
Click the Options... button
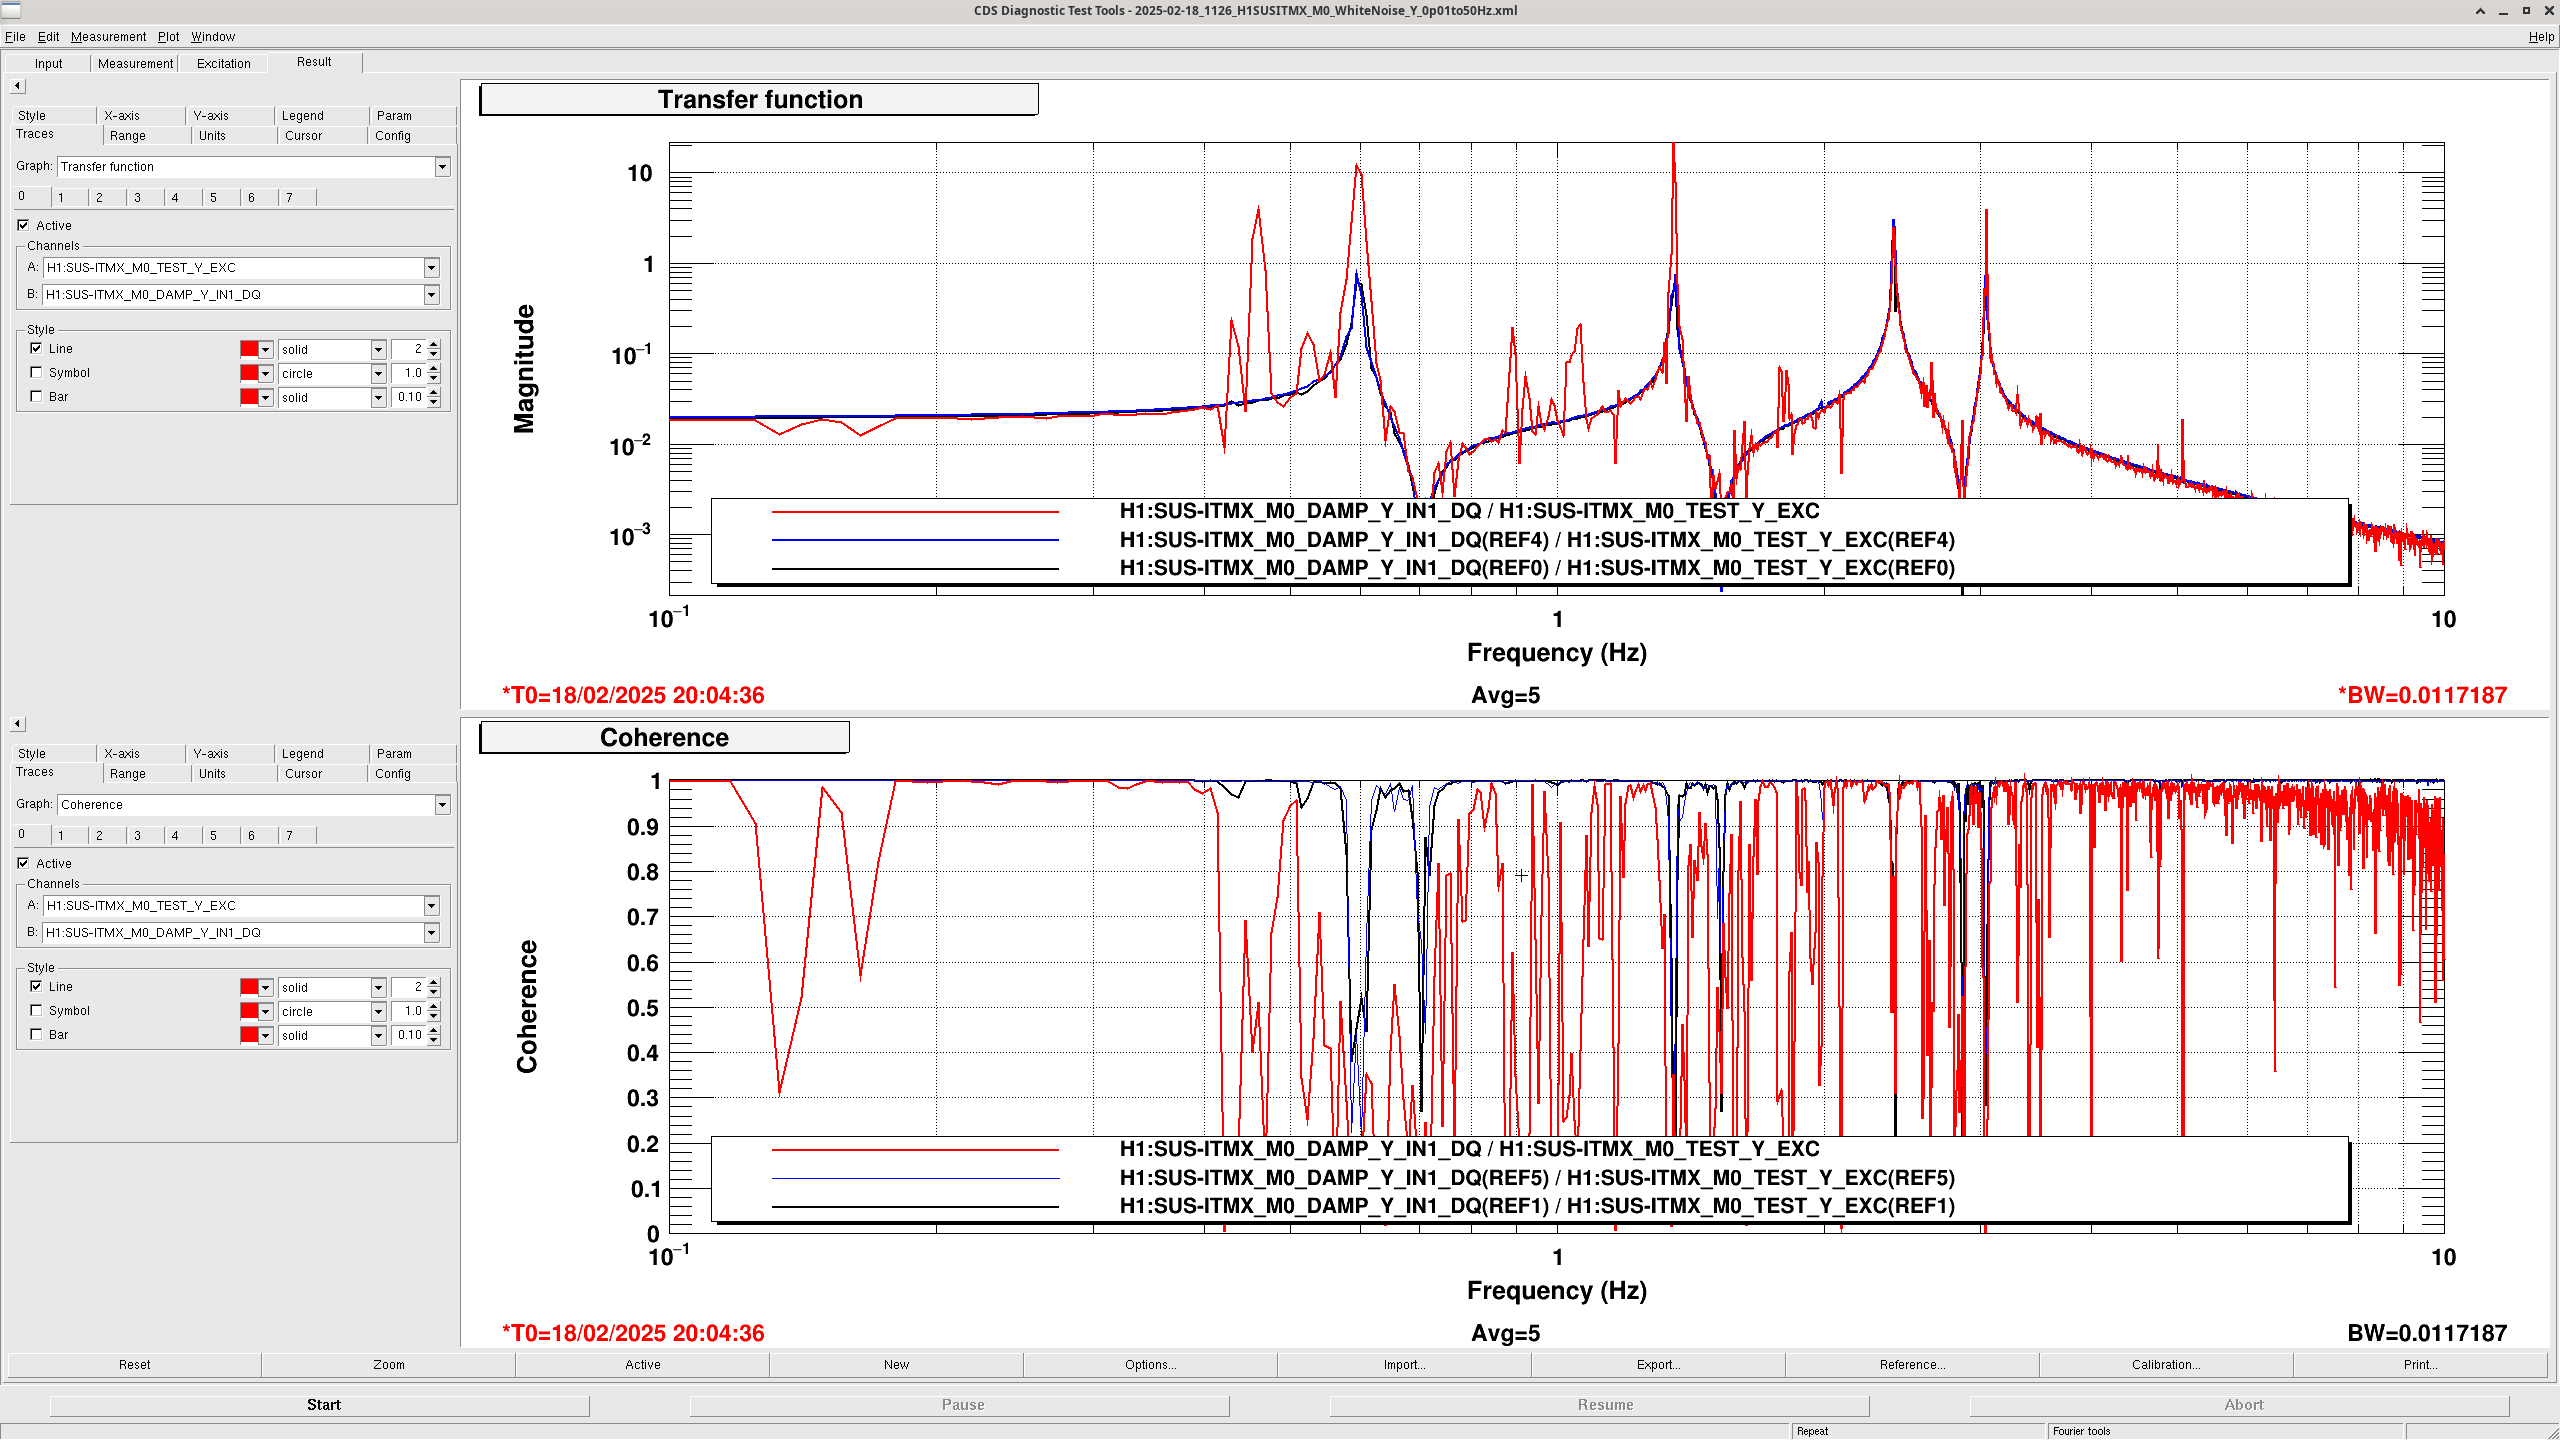[1150, 1365]
